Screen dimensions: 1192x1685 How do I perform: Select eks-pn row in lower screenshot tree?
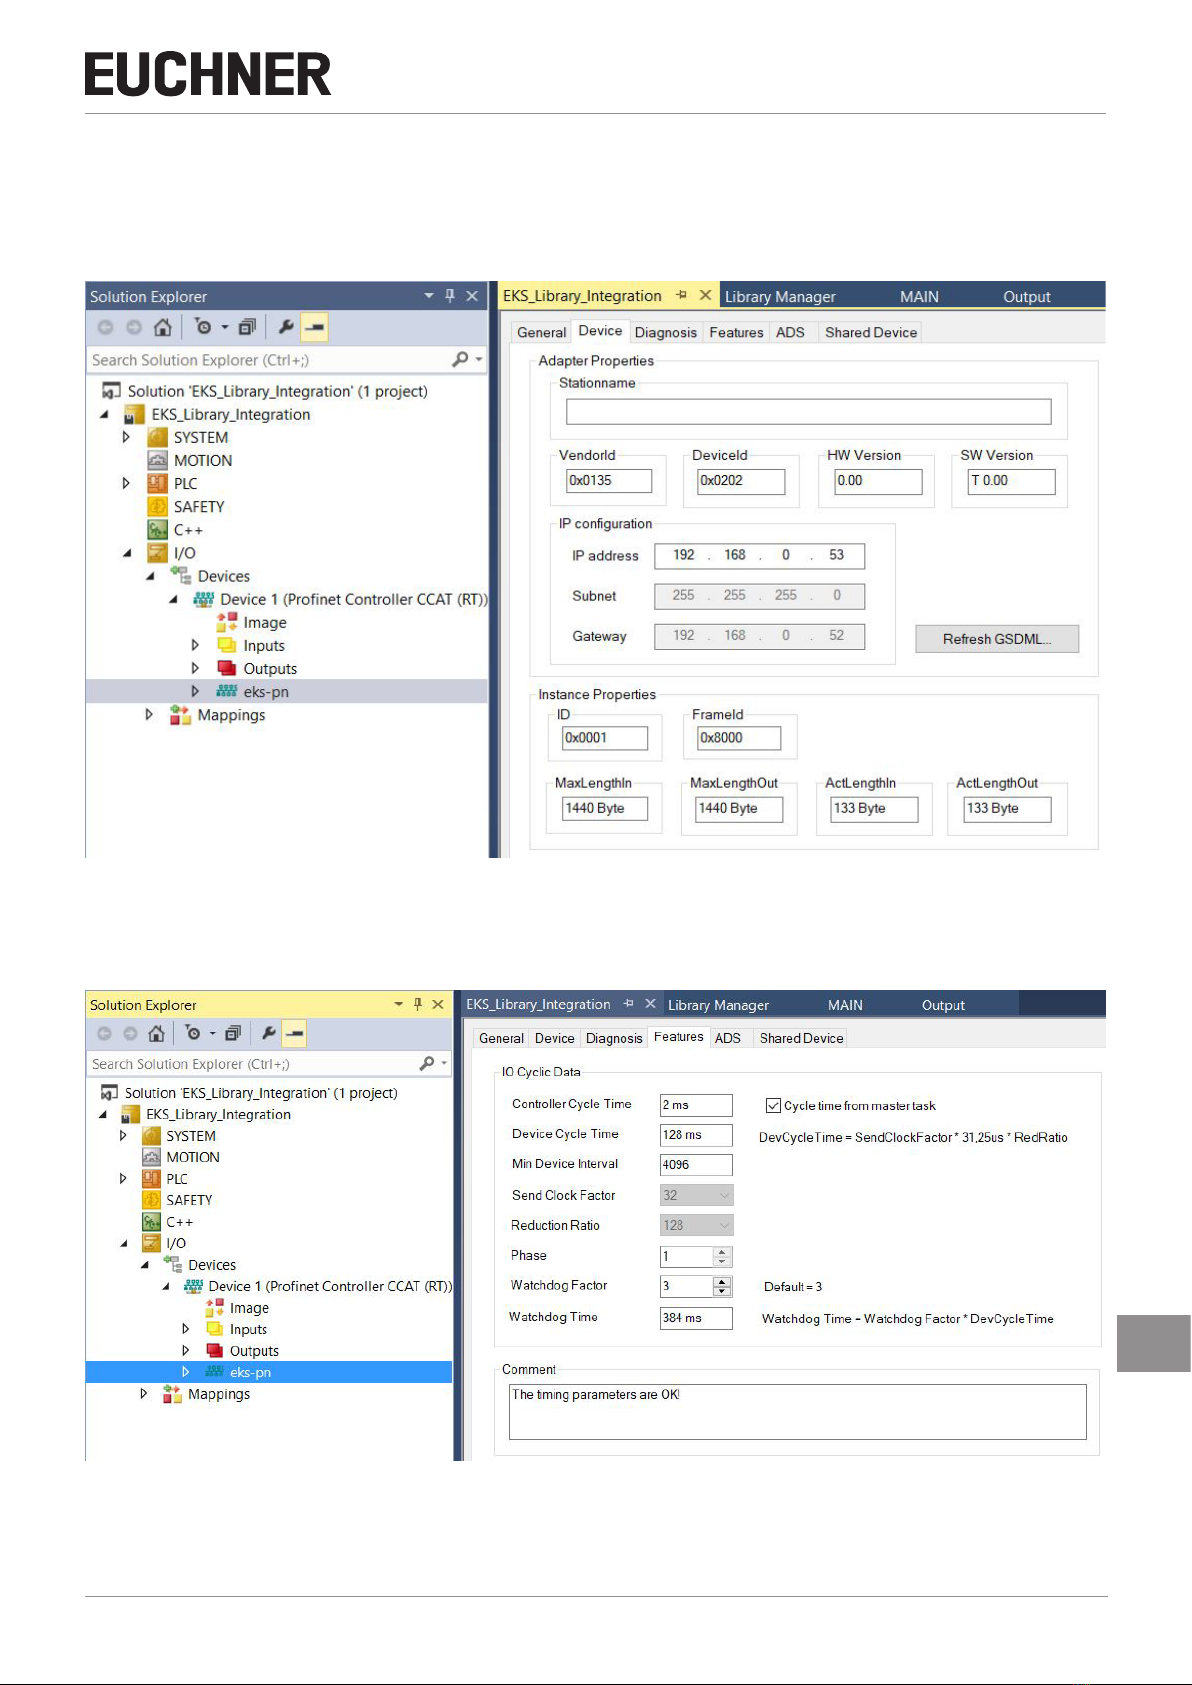[x=269, y=1372]
